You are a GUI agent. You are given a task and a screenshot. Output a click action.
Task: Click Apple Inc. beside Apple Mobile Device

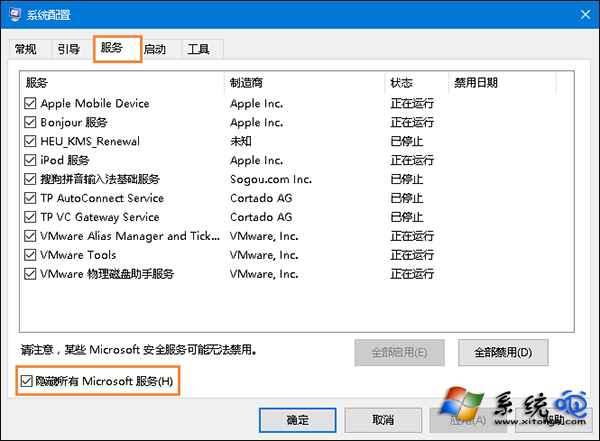(x=256, y=103)
